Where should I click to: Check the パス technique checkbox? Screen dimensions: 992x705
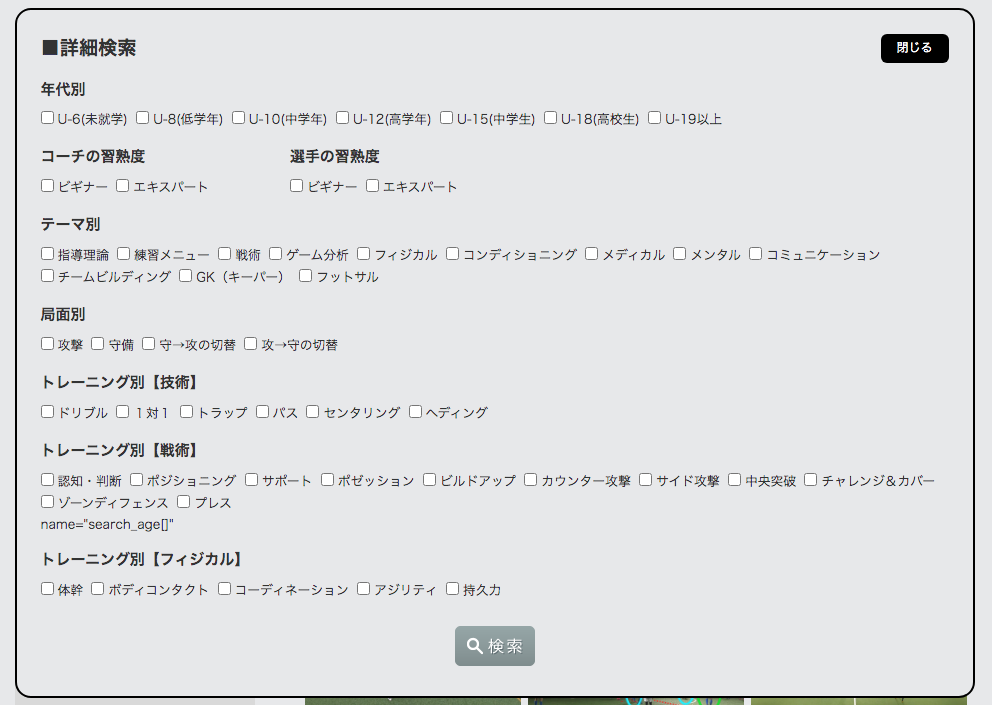[263, 412]
